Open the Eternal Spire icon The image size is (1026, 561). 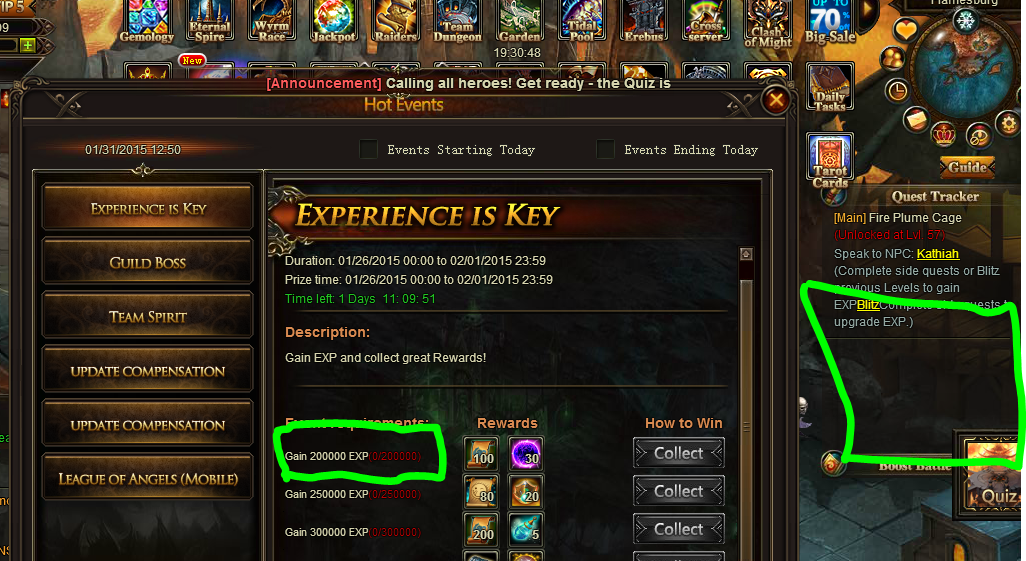tap(209, 21)
